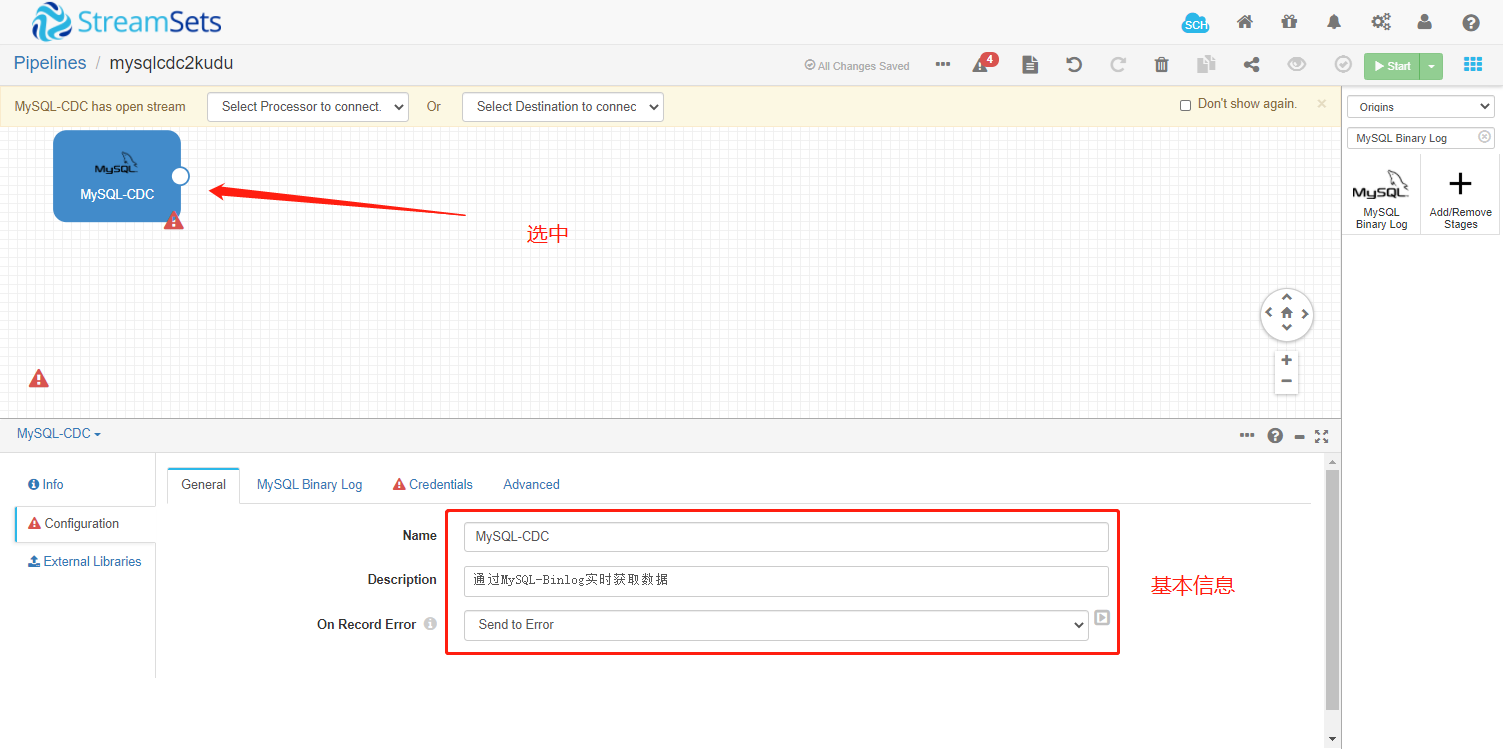
Task: Open the pipeline notes document icon
Action: pos(1030,65)
